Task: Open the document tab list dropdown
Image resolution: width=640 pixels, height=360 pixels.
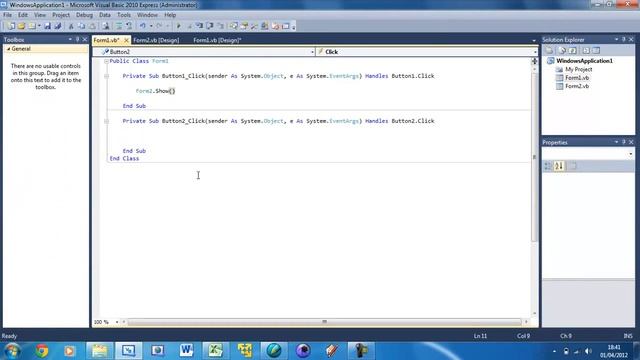Action: [534, 40]
